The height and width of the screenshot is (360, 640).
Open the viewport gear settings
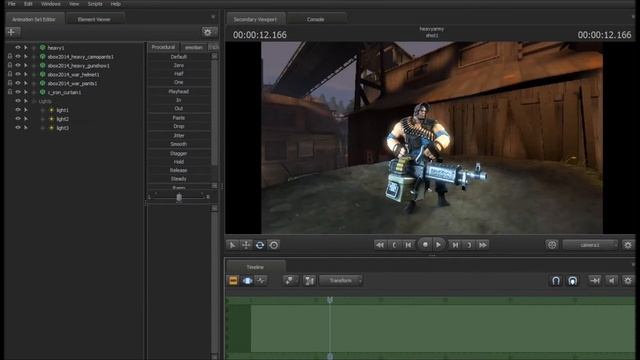(628, 245)
